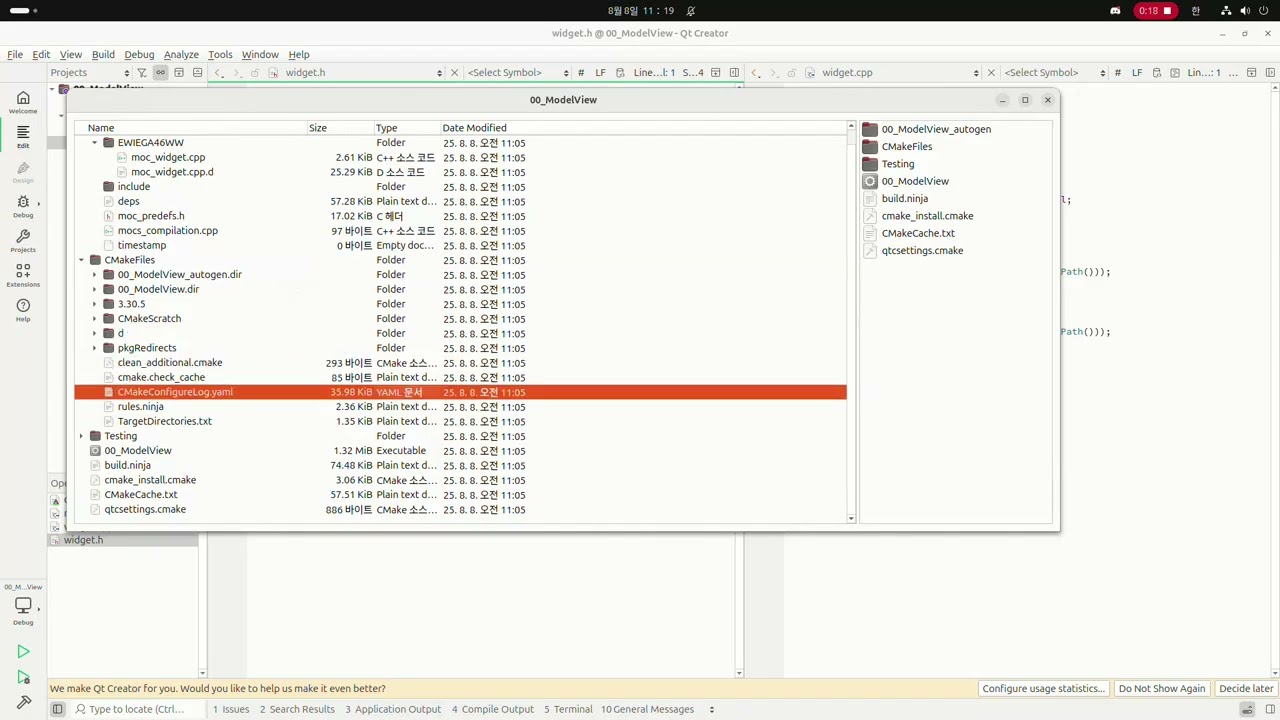Close the widget.cpp document

[x=991, y=72]
